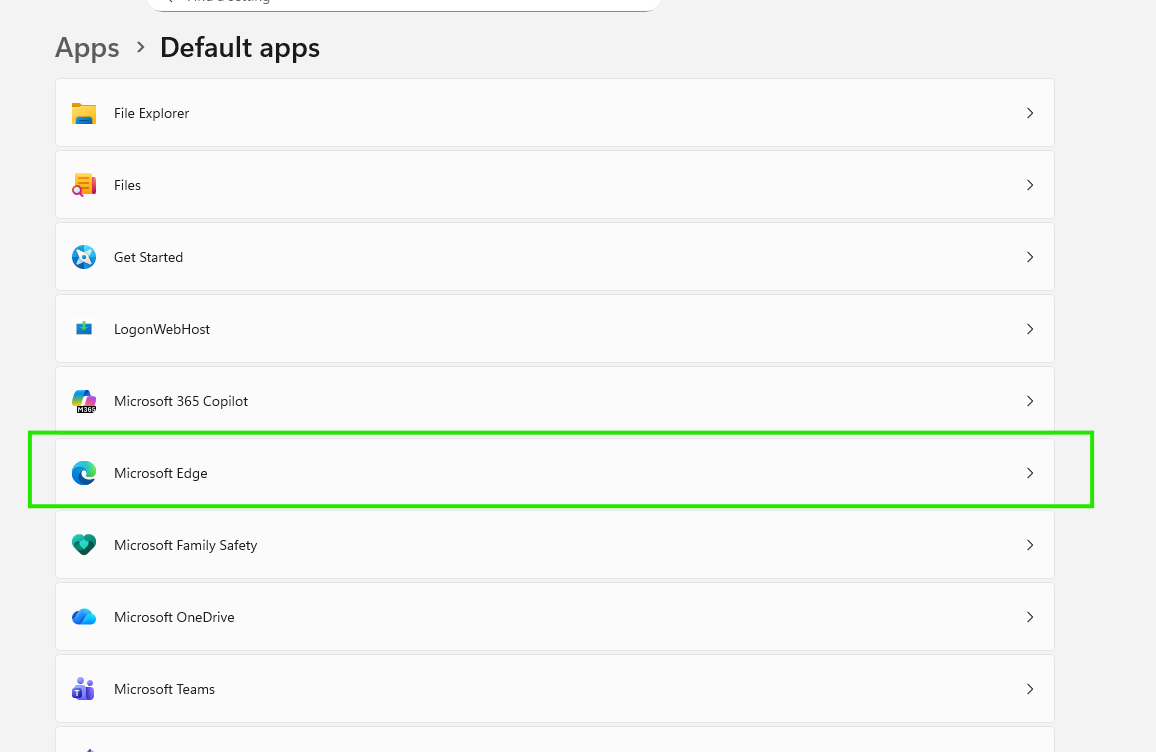Select the Microsoft 365 Copilot label
Screen dimensions: 1156x752
pyautogui.click(x=181, y=401)
